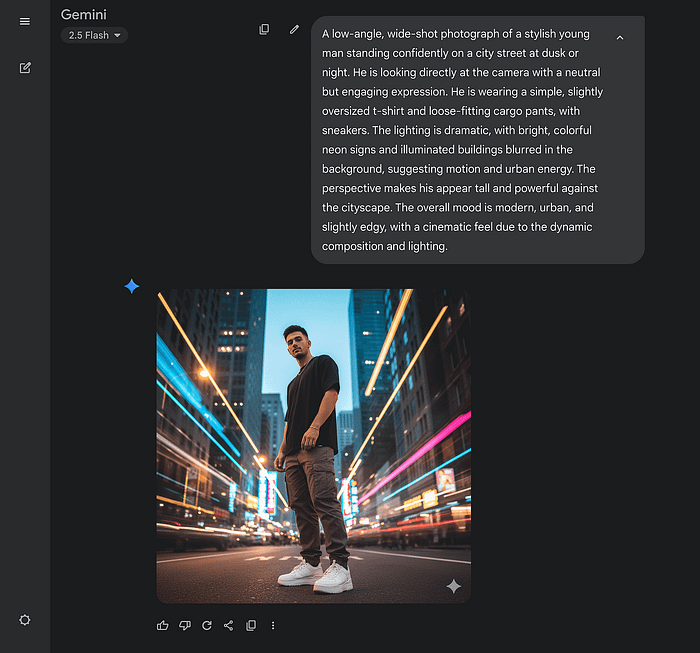This screenshot has height=653, width=700.
Task: Copy the prompt text using the copy icon
Action: click(264, 30)
